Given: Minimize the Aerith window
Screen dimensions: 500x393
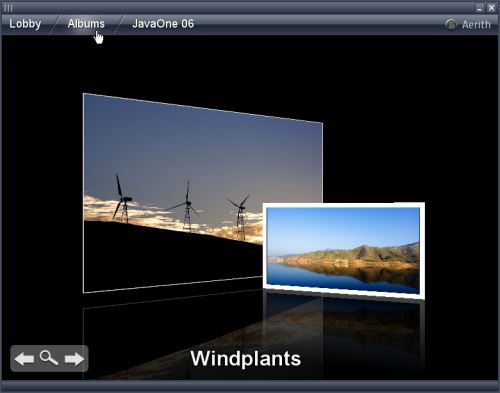Looking at the screenshot, I should click(479, 8).
